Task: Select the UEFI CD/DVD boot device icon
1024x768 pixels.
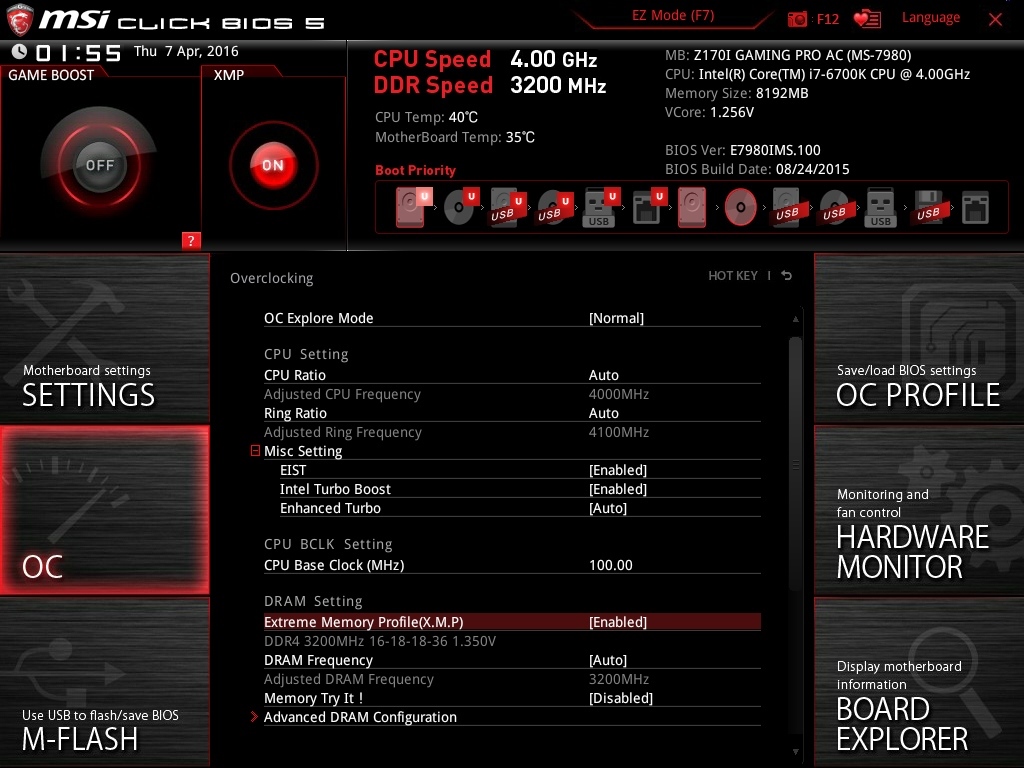Action: (461, 207)
